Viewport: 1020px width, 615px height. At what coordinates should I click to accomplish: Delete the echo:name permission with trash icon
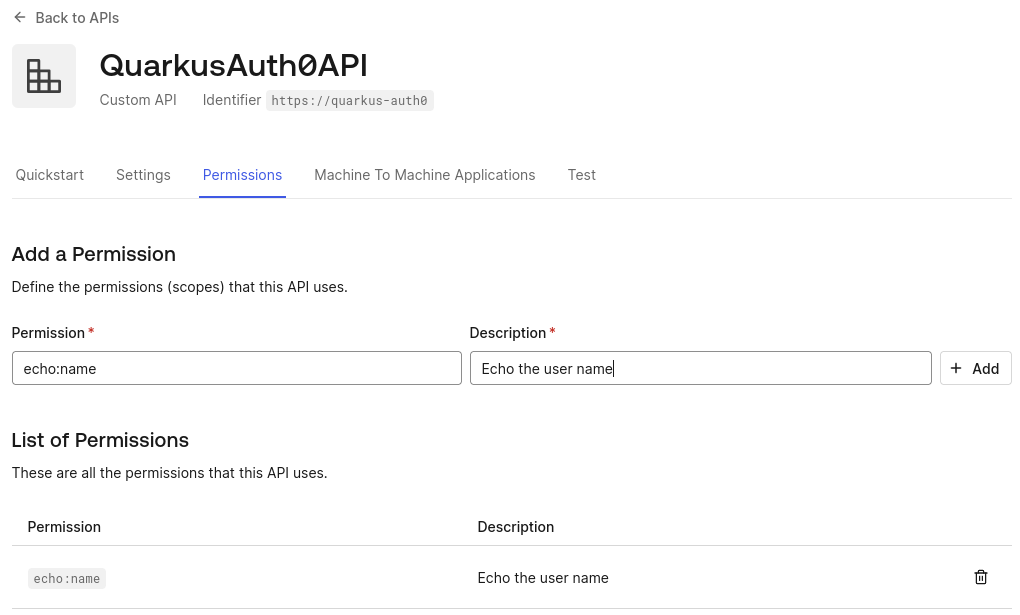(x=980, y=577)
